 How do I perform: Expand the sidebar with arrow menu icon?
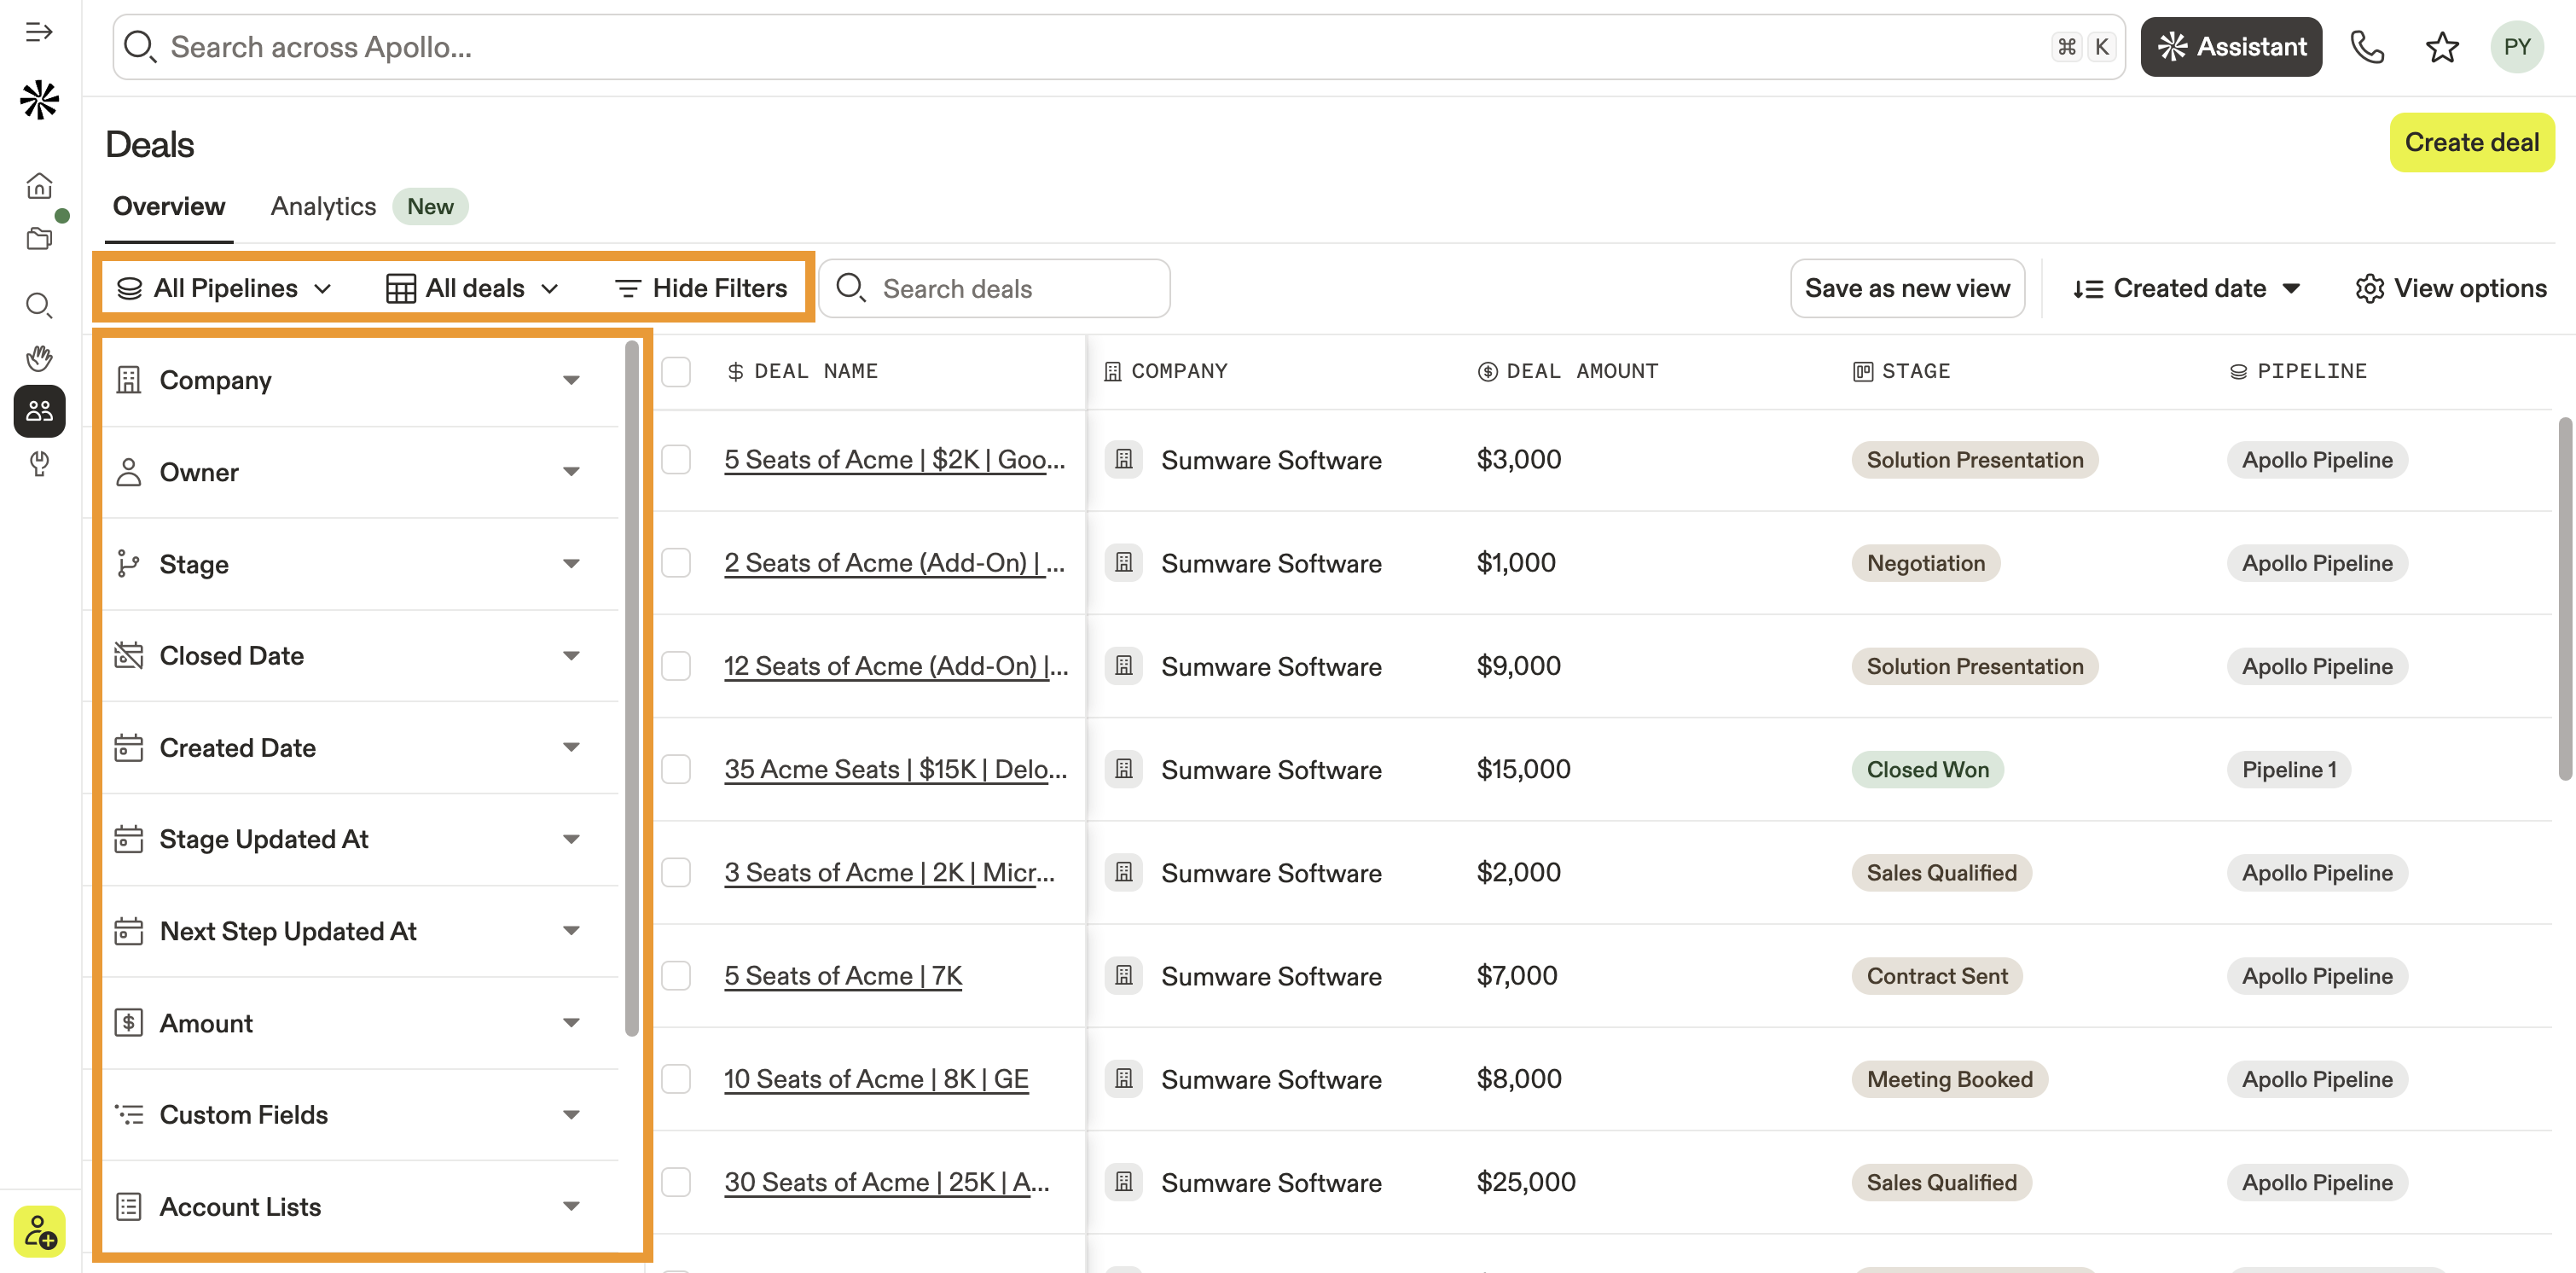39,32
